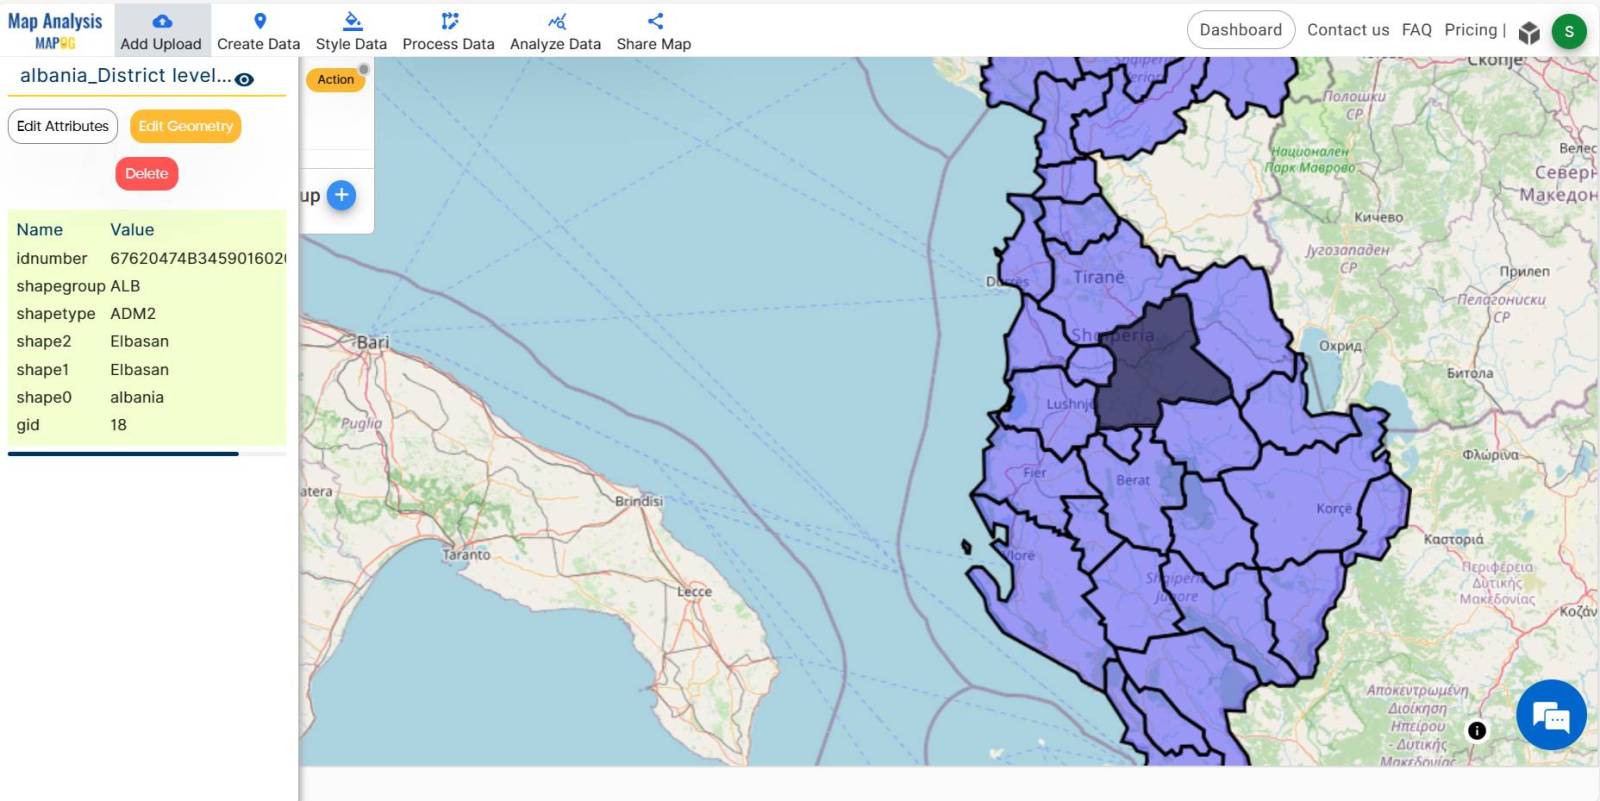Open the chat support bubble
This screenshot has width=1600, height=801.
pos(1551,715)
